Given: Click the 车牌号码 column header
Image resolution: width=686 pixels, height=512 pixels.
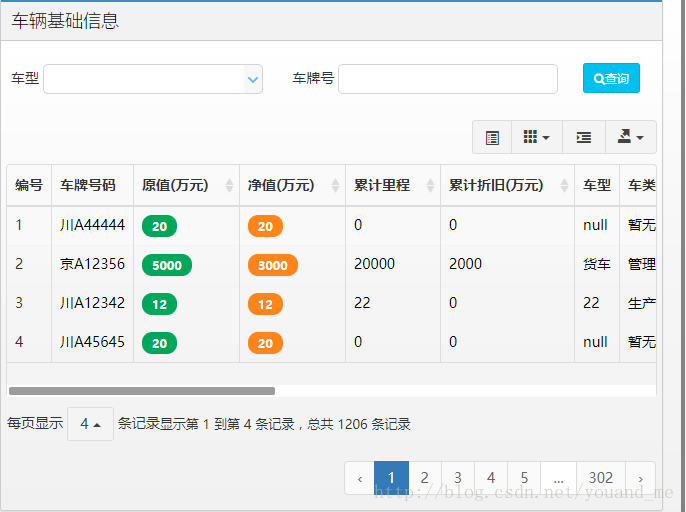Looking at the screenshot, I should tap(92, 185).
